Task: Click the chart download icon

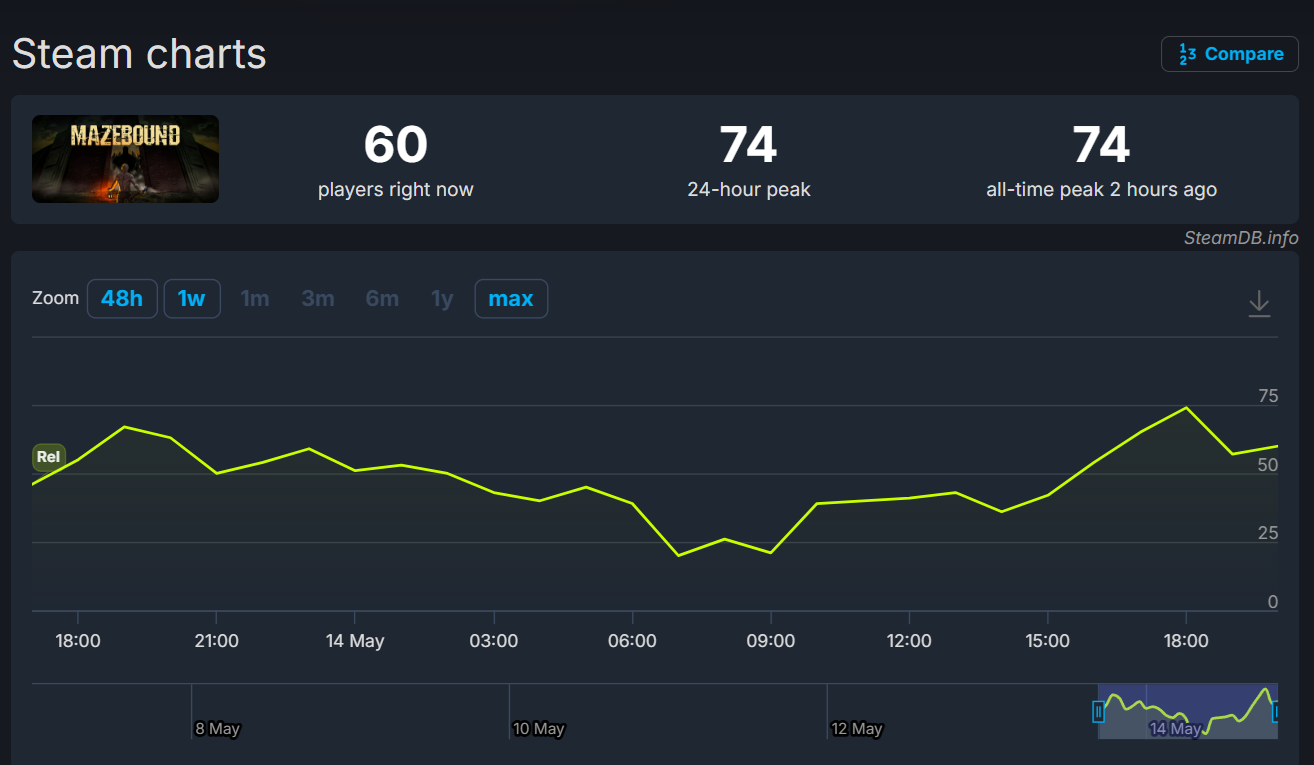Action: point(1259,303)
